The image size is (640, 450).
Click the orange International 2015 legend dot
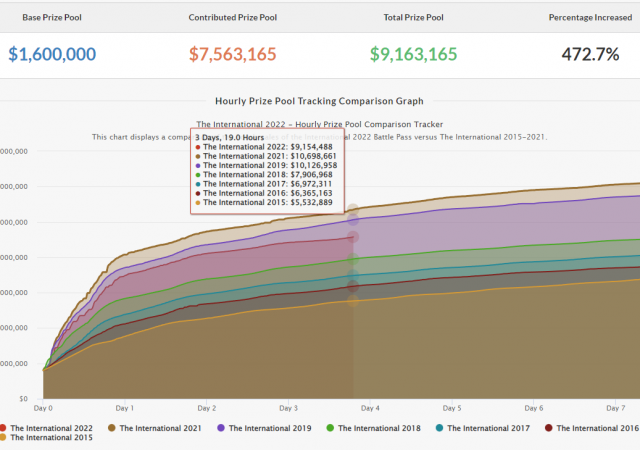[4, 438]
